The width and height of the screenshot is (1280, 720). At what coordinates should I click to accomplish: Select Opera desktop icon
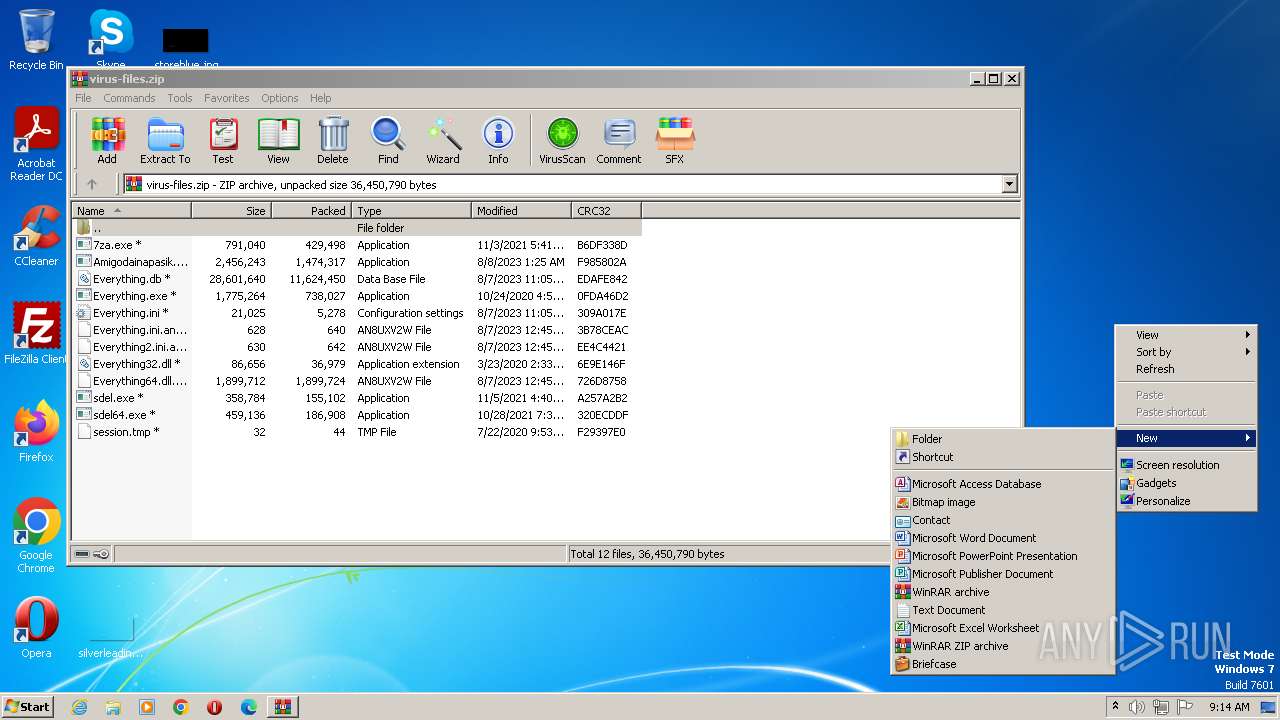pos(36,629)
